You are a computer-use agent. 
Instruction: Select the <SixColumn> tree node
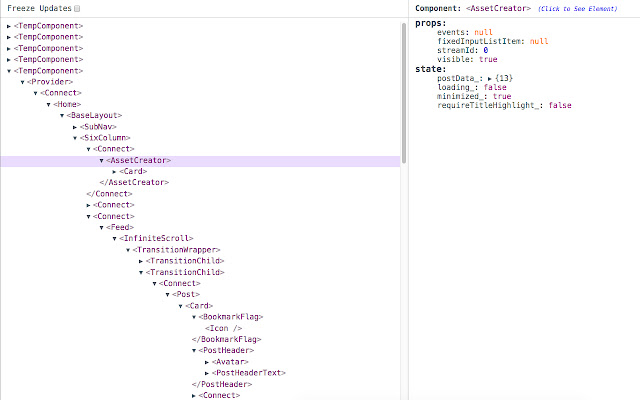(105, 138)
